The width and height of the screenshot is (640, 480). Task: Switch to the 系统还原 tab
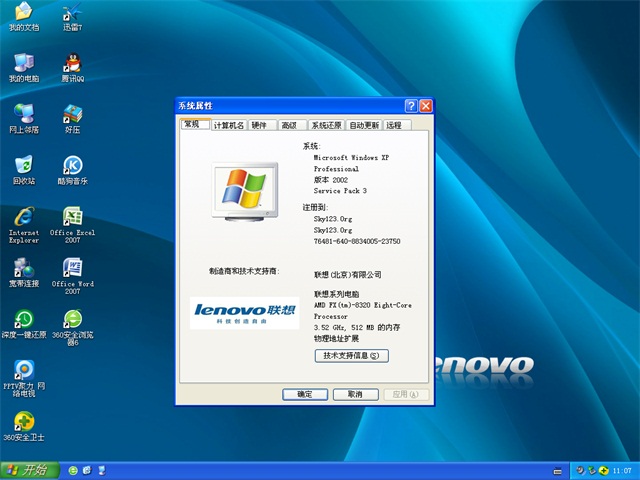(326, 125)
